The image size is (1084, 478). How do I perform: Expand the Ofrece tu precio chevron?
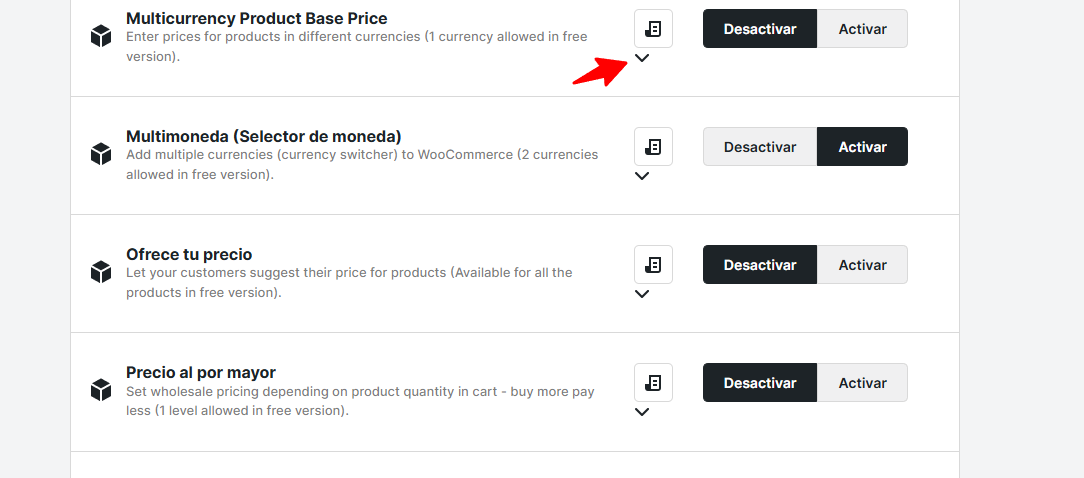[x=642, y=294]
